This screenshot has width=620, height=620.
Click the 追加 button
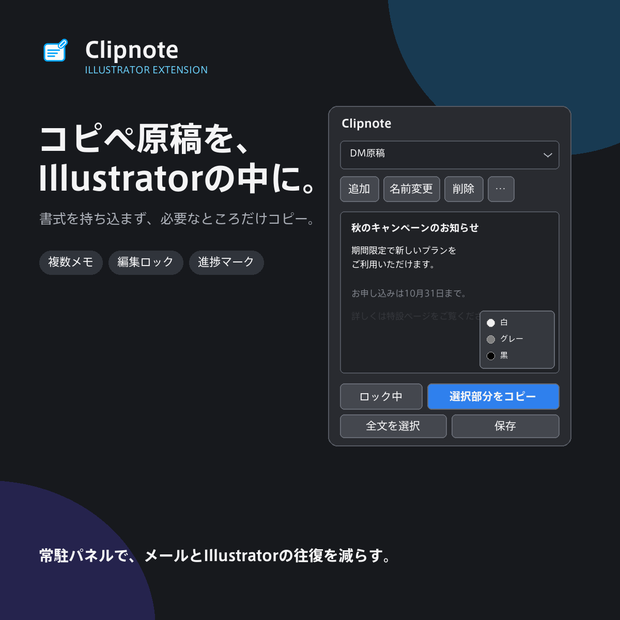359,189
